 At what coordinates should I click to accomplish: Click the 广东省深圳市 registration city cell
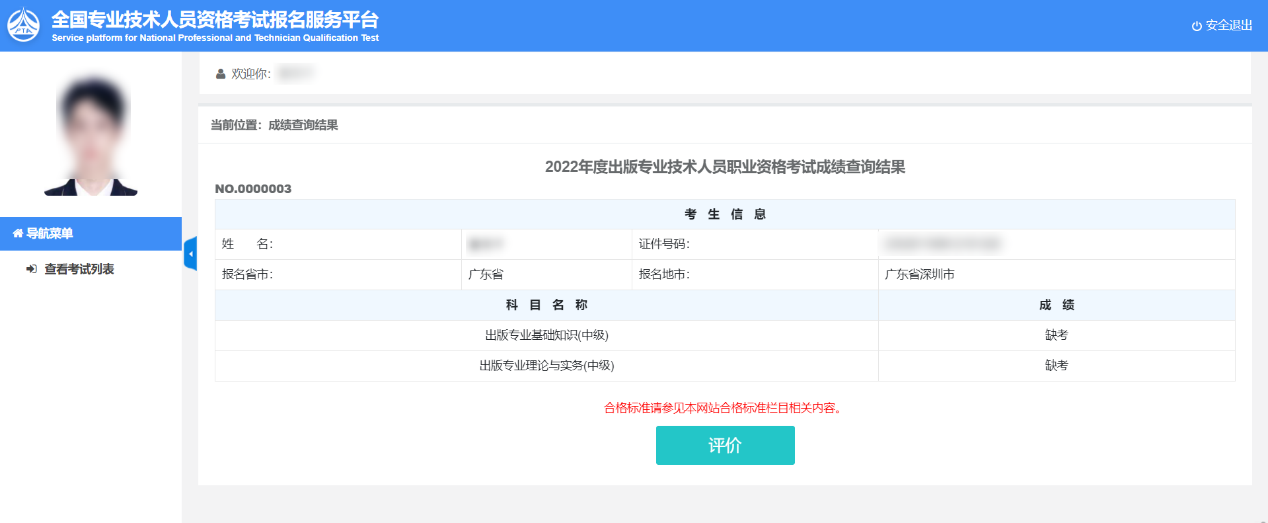click(919, 274)
